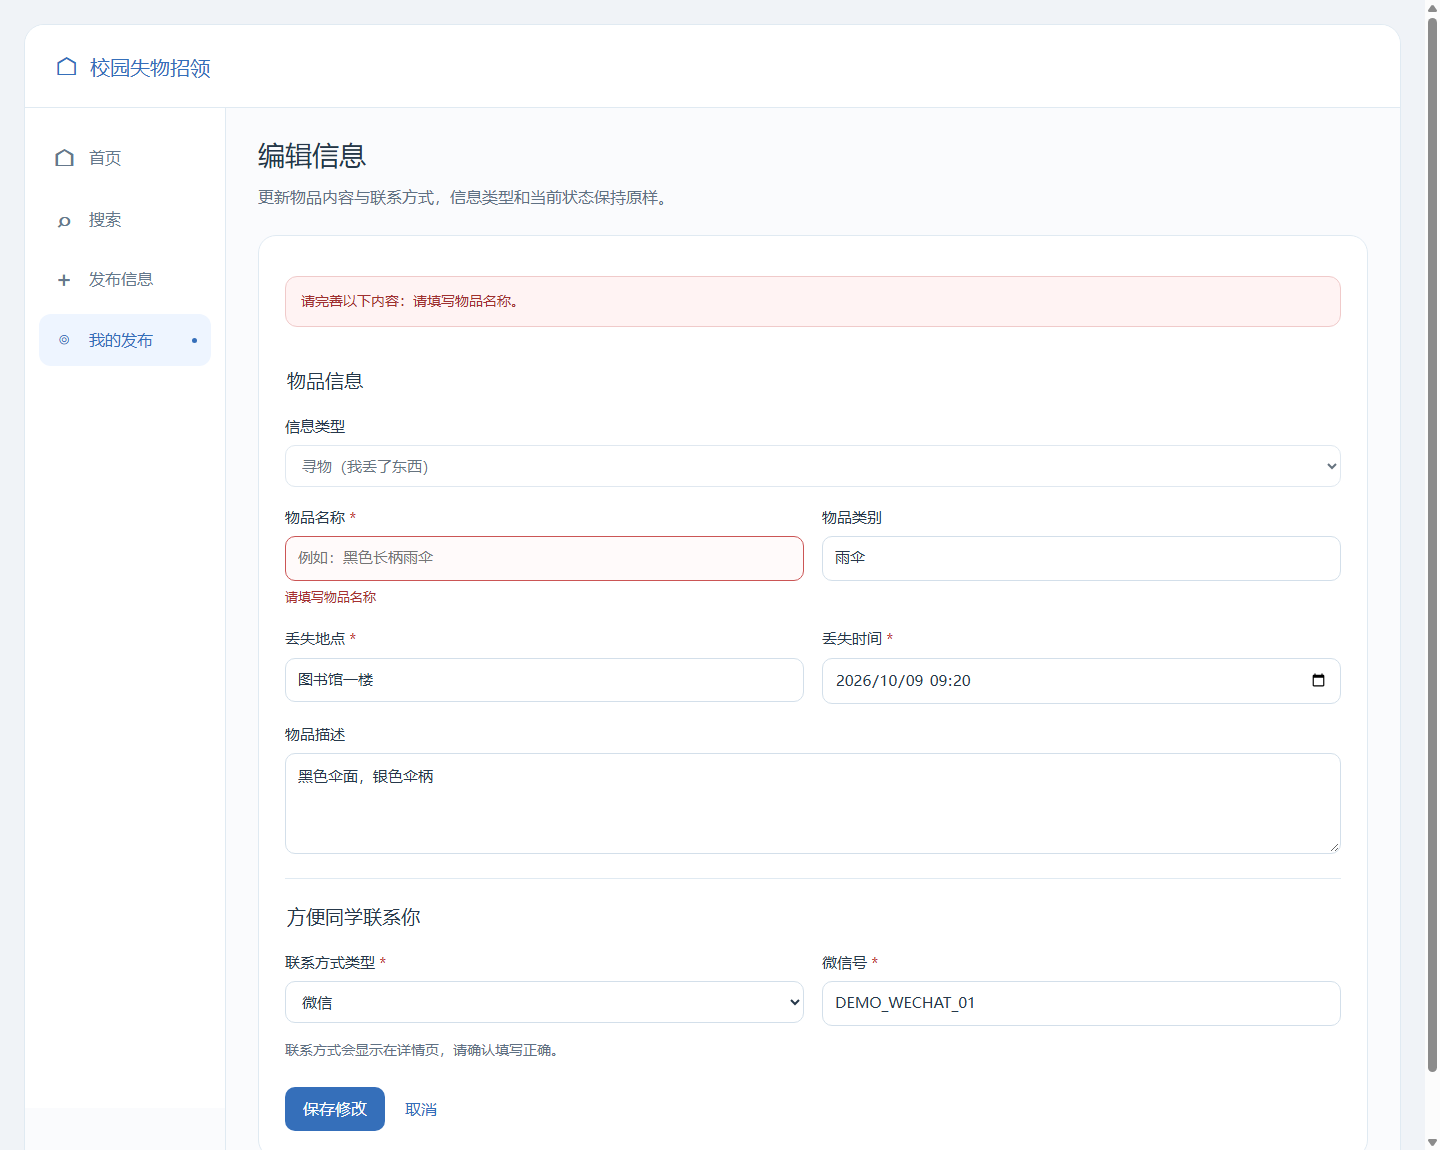
Task: Click the 物品信息 section heading
Action: [325, 381]
